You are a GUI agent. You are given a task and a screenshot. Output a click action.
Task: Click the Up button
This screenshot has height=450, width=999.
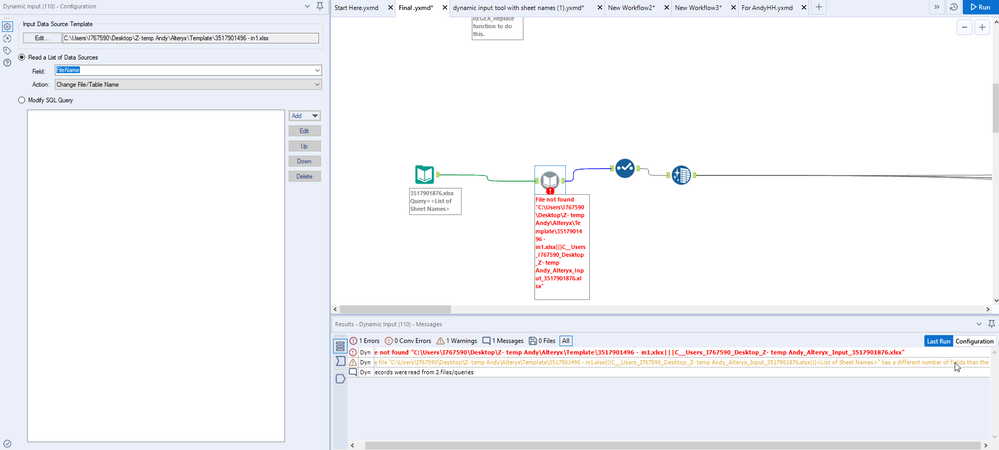point(305,146)
